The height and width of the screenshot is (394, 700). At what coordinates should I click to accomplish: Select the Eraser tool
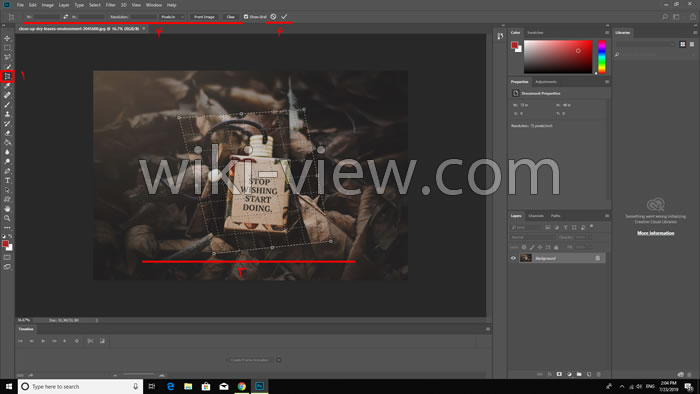click(x=7, y=133)
